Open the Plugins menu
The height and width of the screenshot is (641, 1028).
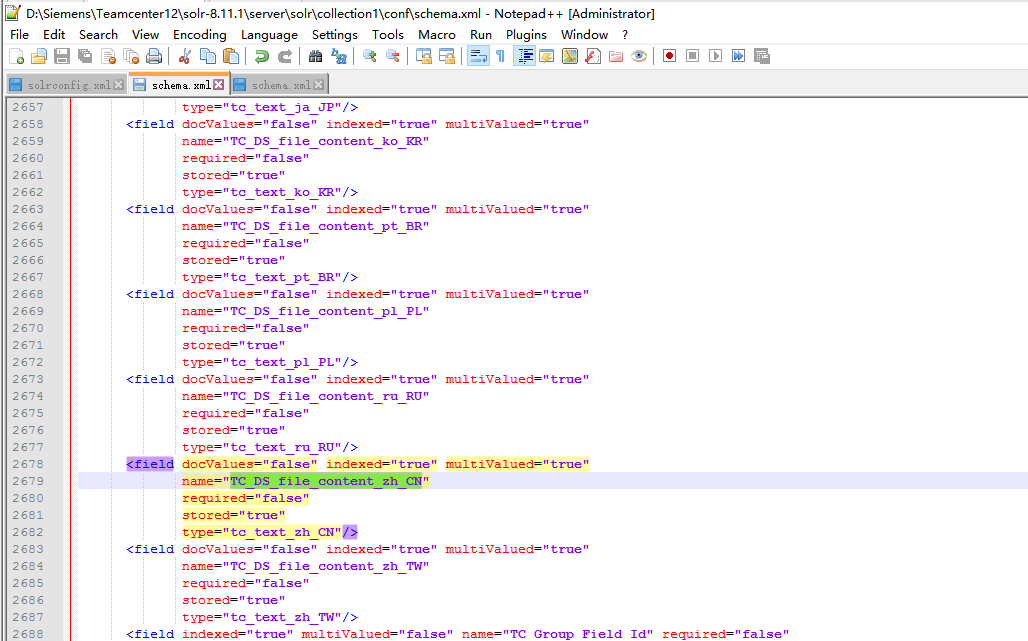point(526,35)
